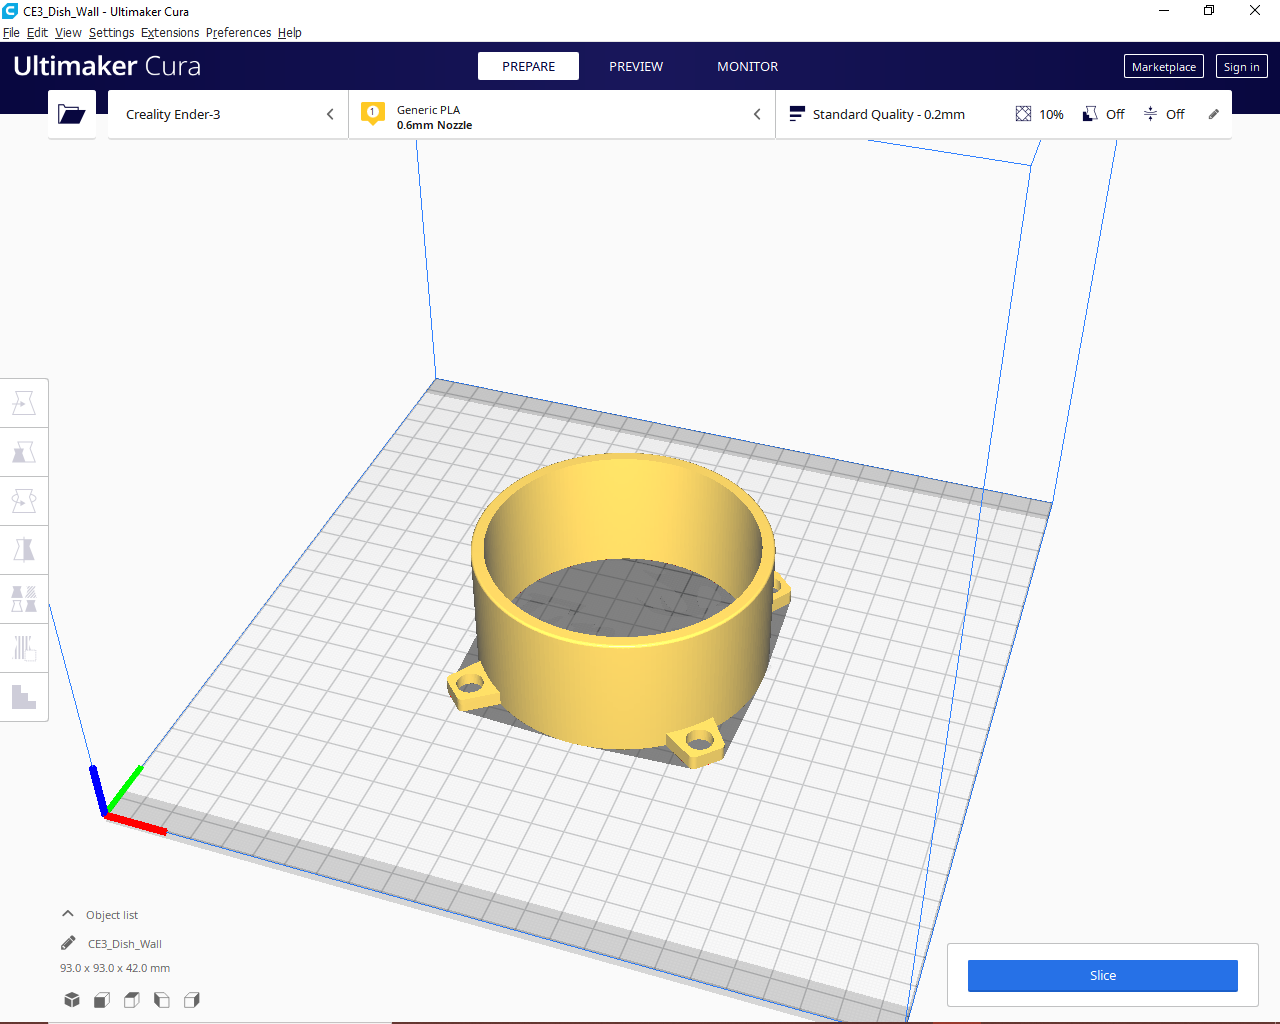
Task: Click the pencil icon in print settings bar
Action: [1214, 114]
